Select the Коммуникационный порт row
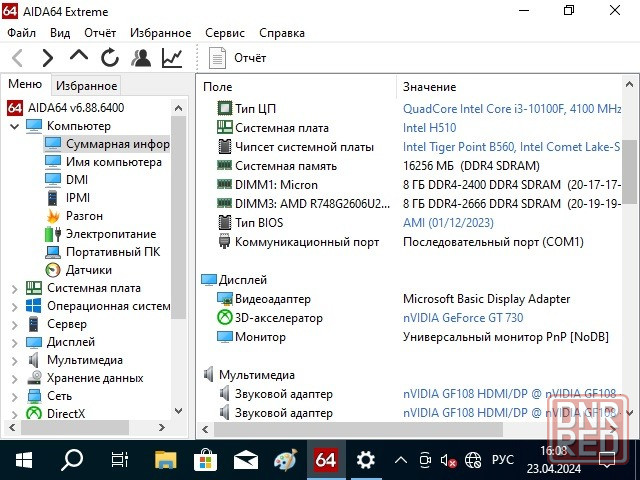Viewport: 640px width, 480px height. pos(411,242)
